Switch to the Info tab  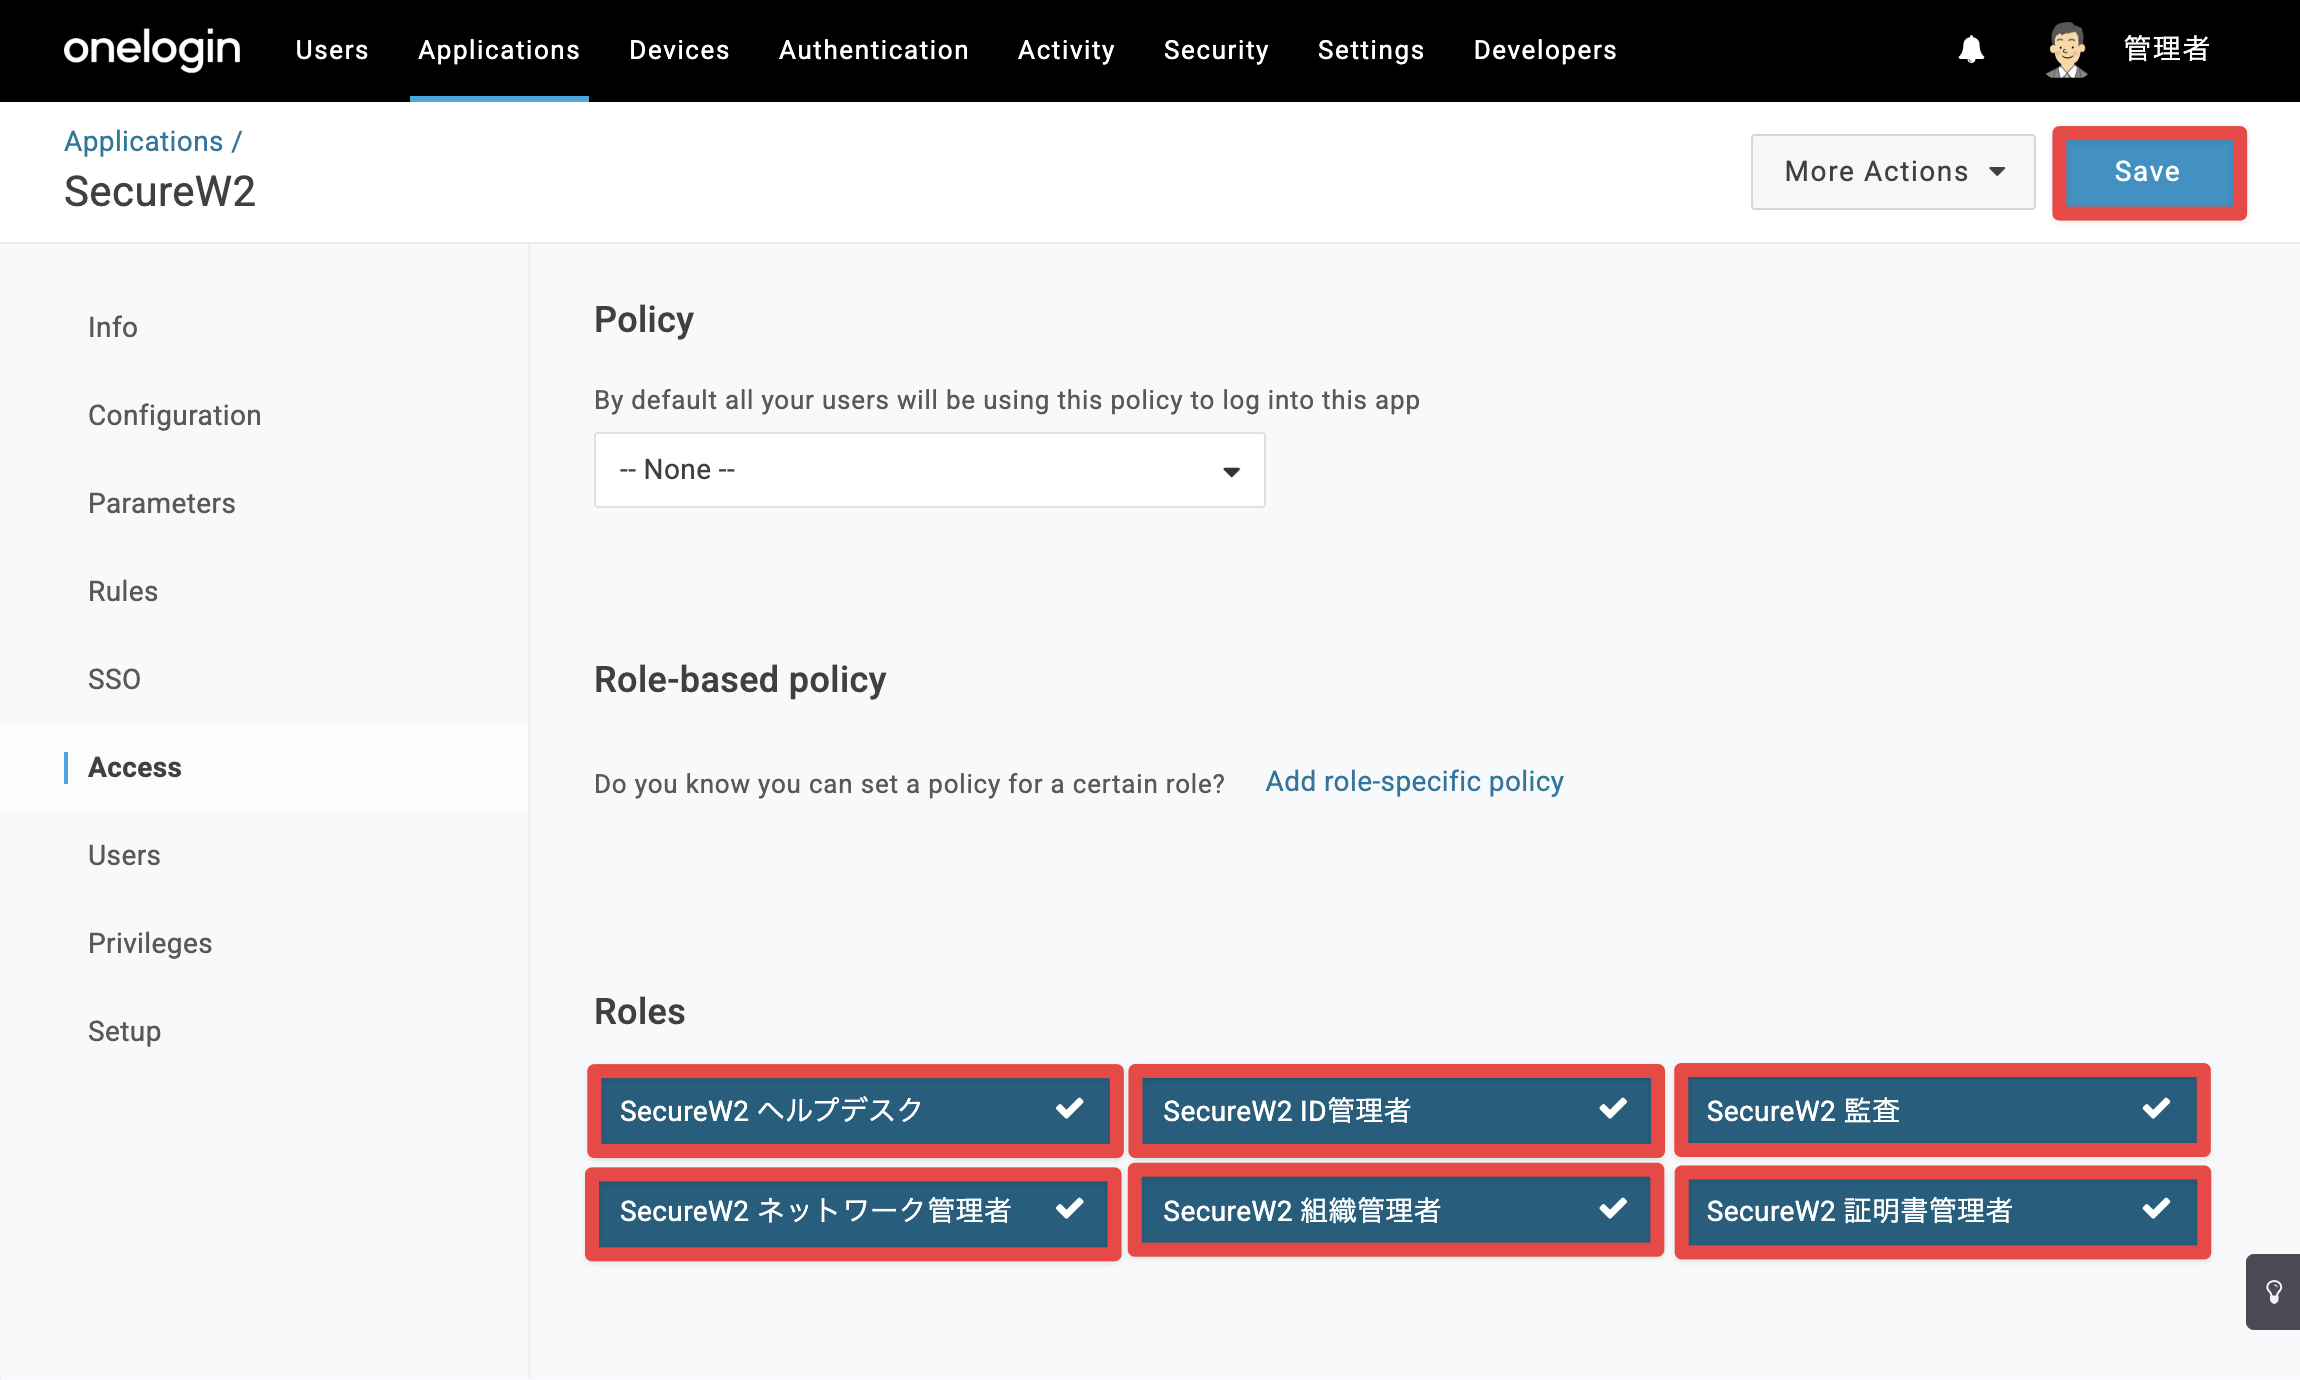113,327
